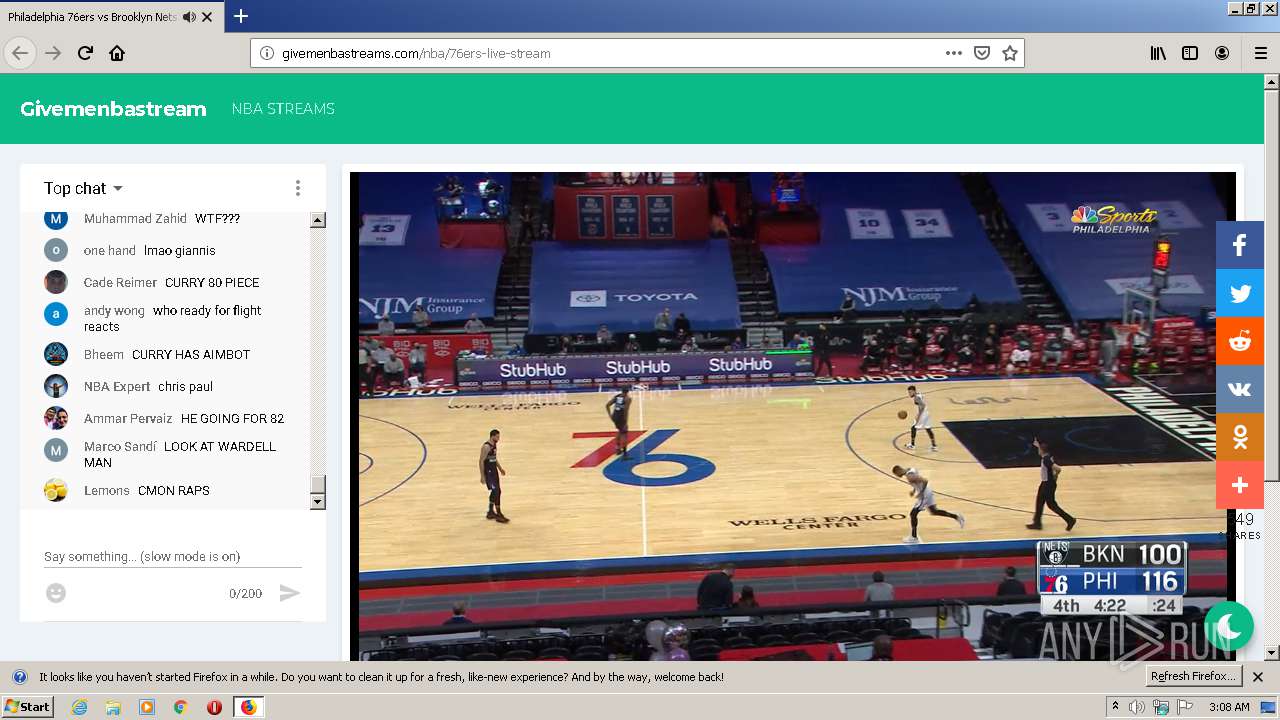
Task: Click the system tray volume icon
Action: click(x=1137, y=707)
